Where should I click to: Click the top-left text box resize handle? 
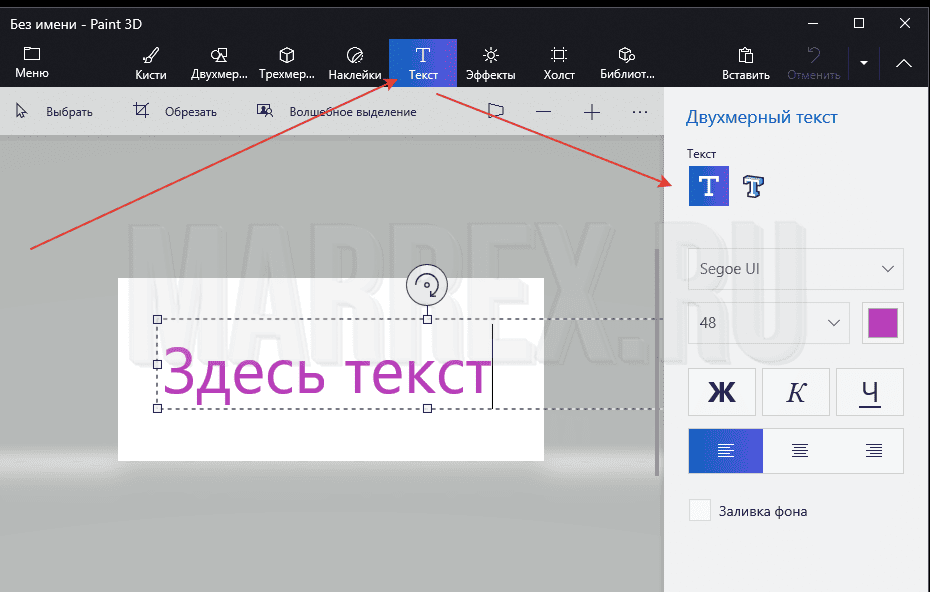tap(157, 320)
